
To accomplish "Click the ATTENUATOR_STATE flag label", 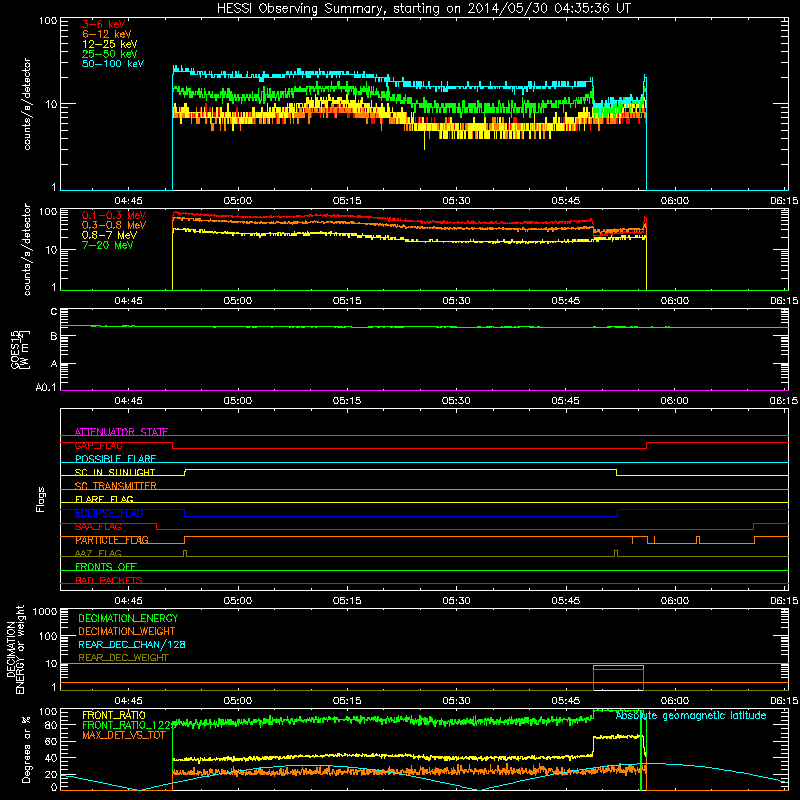I will pos(121,432).
